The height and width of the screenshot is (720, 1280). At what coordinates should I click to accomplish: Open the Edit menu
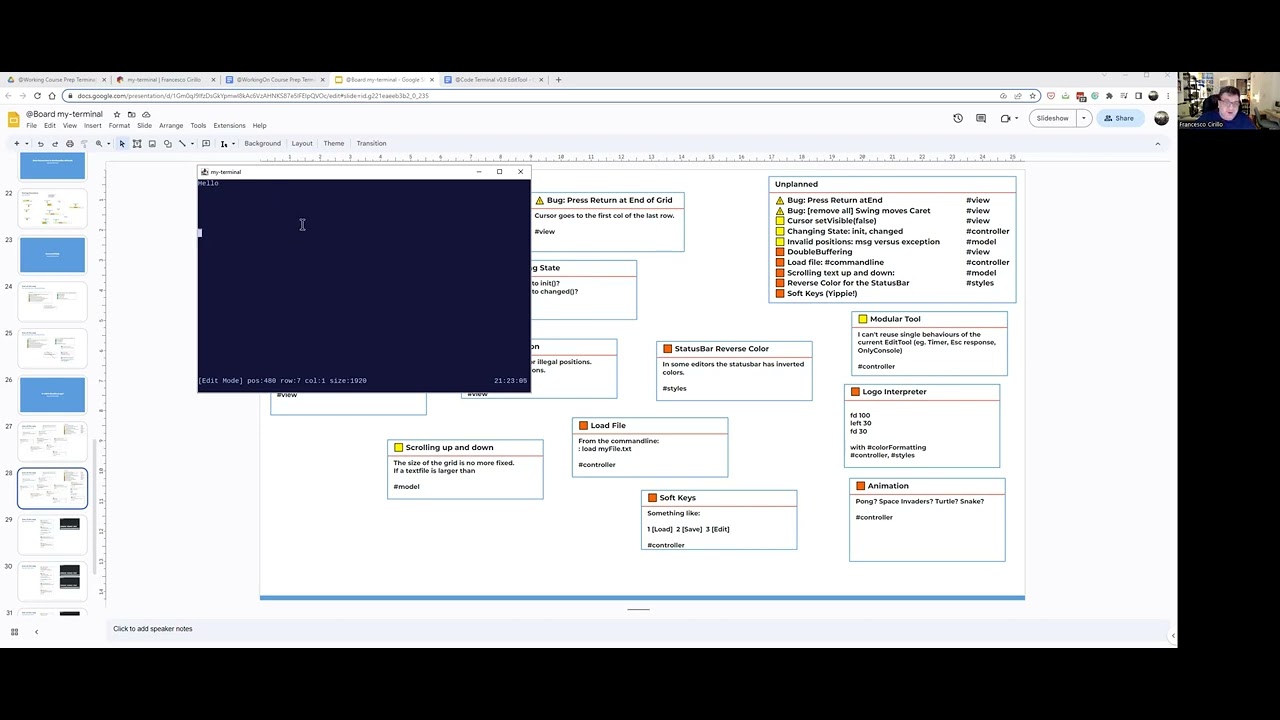50,126
